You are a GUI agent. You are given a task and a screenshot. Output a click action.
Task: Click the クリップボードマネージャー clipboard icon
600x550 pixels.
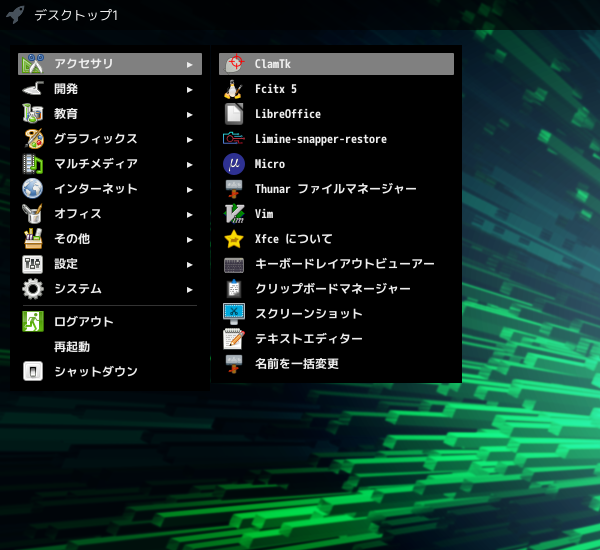click(234, 289)
